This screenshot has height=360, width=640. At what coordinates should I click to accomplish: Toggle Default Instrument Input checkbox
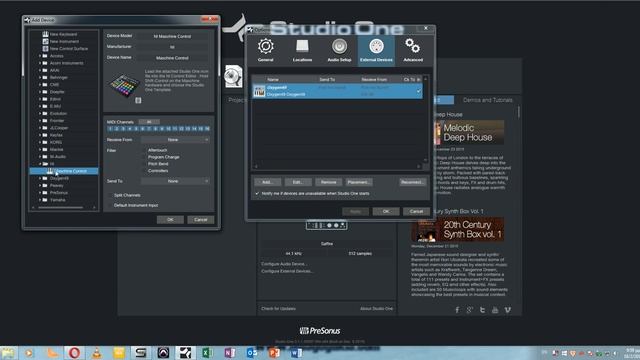click(110, 205)
